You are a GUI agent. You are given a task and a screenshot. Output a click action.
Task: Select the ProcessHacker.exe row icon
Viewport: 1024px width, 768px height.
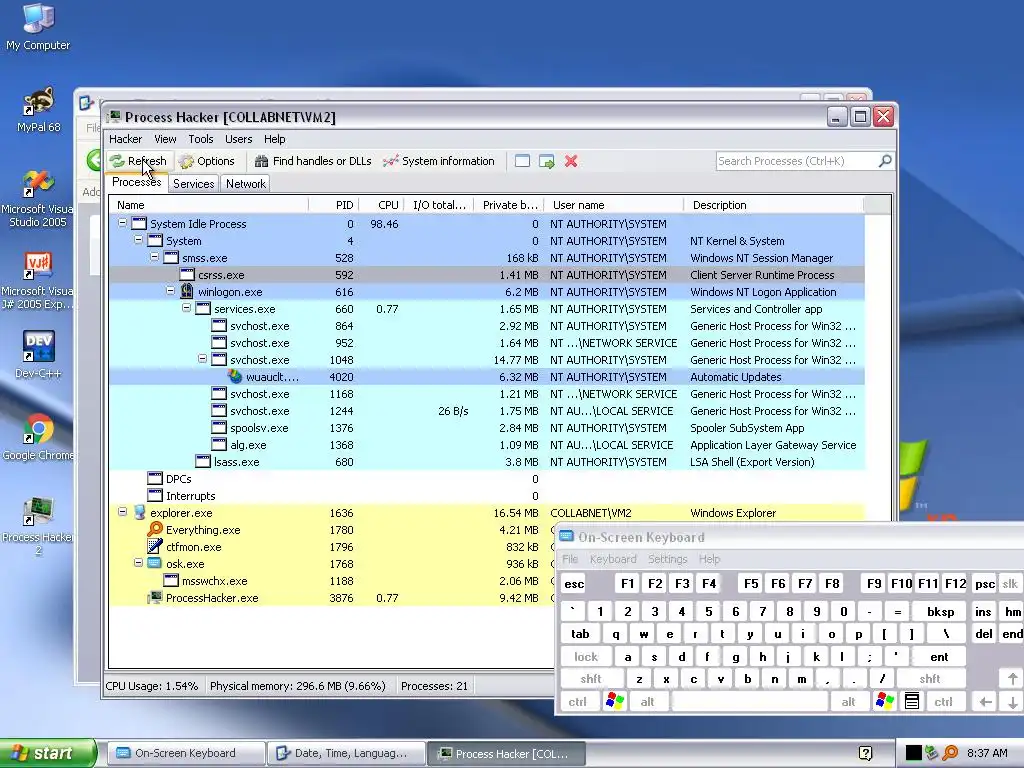pyautogui.click(x=155, y=598)
